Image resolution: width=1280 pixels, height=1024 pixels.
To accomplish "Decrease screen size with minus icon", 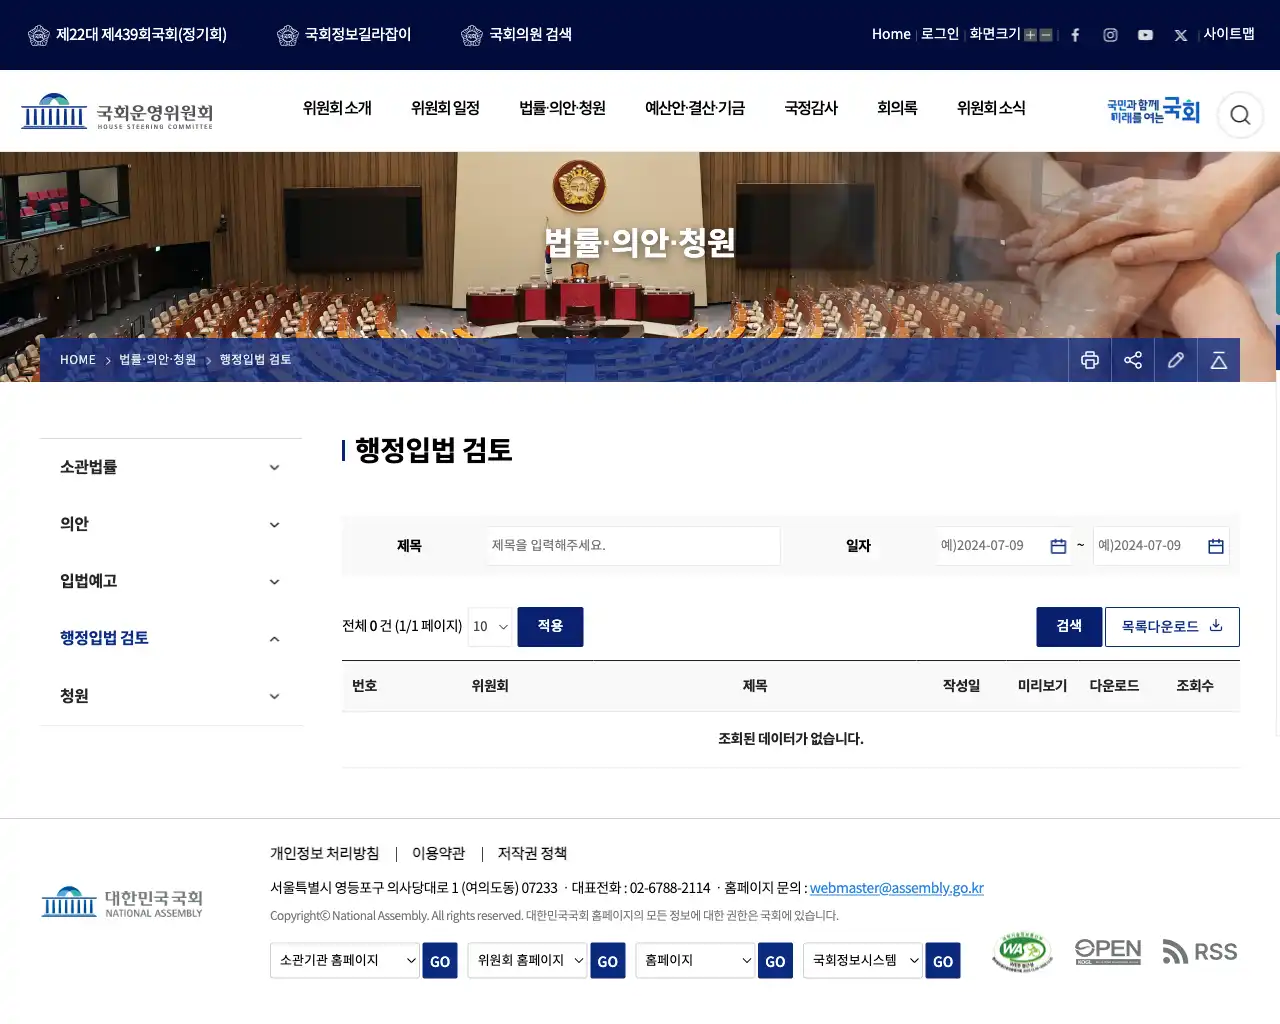I will 1046,35.
